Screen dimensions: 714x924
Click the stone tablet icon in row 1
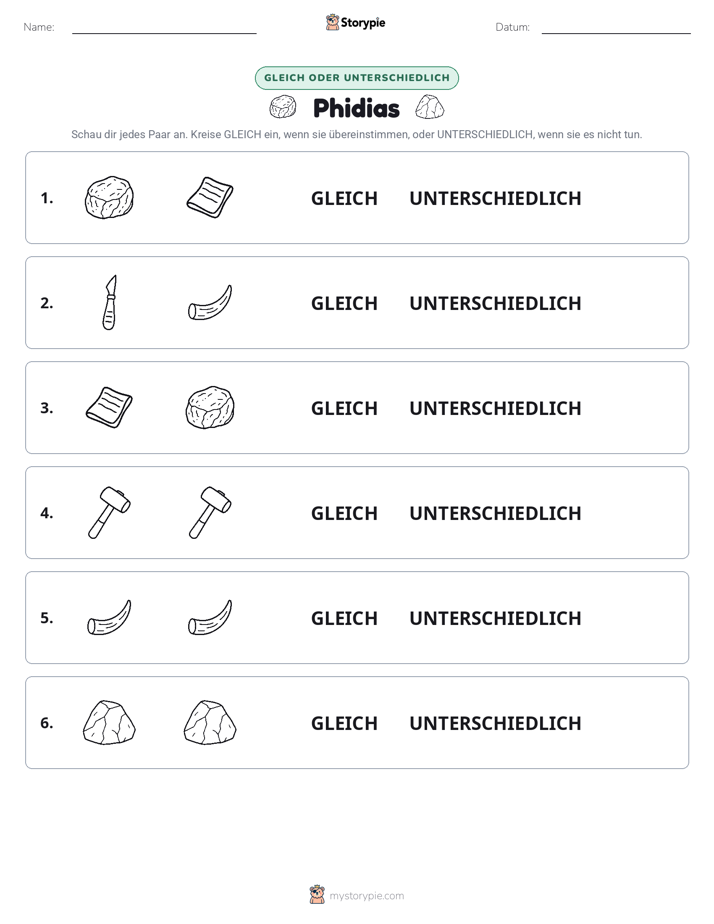tap(210, 197)
